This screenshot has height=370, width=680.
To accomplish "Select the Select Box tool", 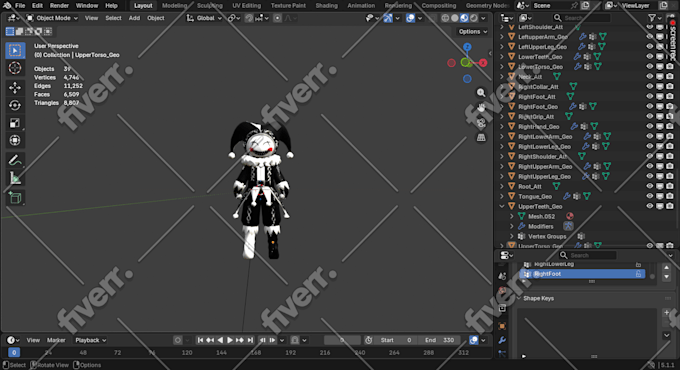I will (15, 50).
